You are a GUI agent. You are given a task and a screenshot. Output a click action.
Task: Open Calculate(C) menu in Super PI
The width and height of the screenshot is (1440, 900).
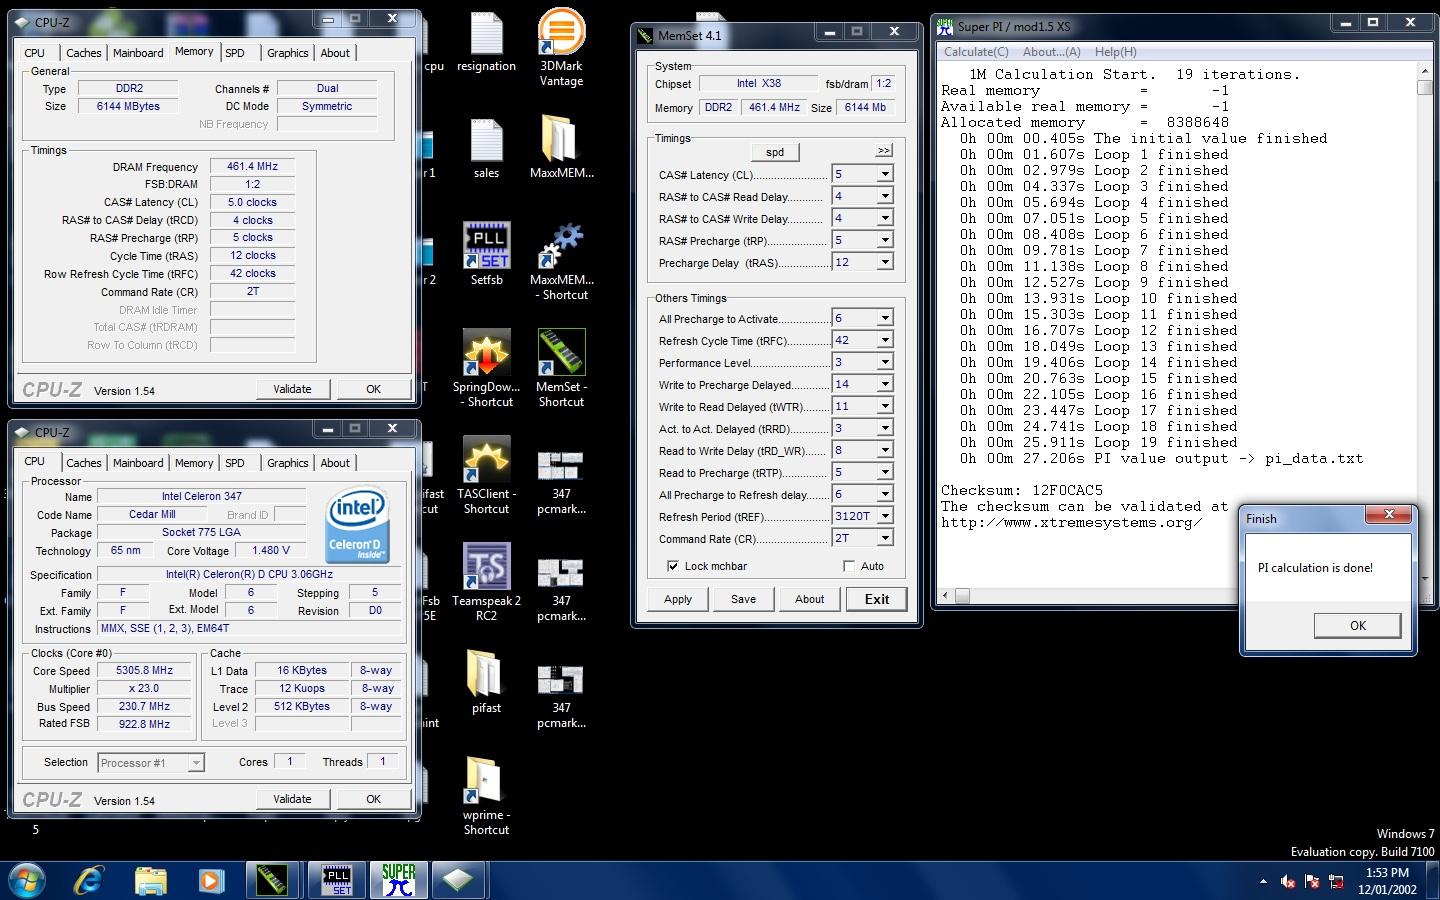976,52
